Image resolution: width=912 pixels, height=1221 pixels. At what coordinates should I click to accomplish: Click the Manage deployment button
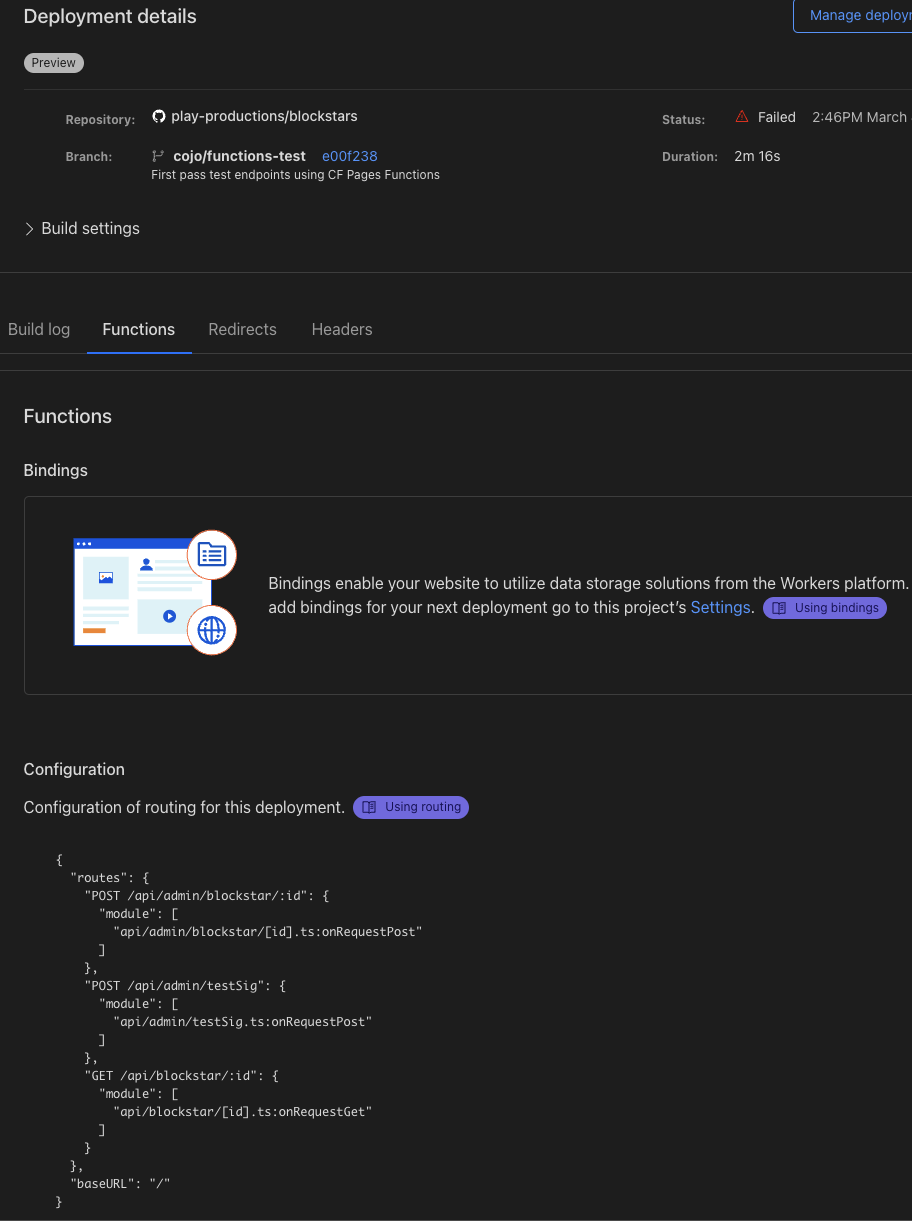(x=859, y=15)
